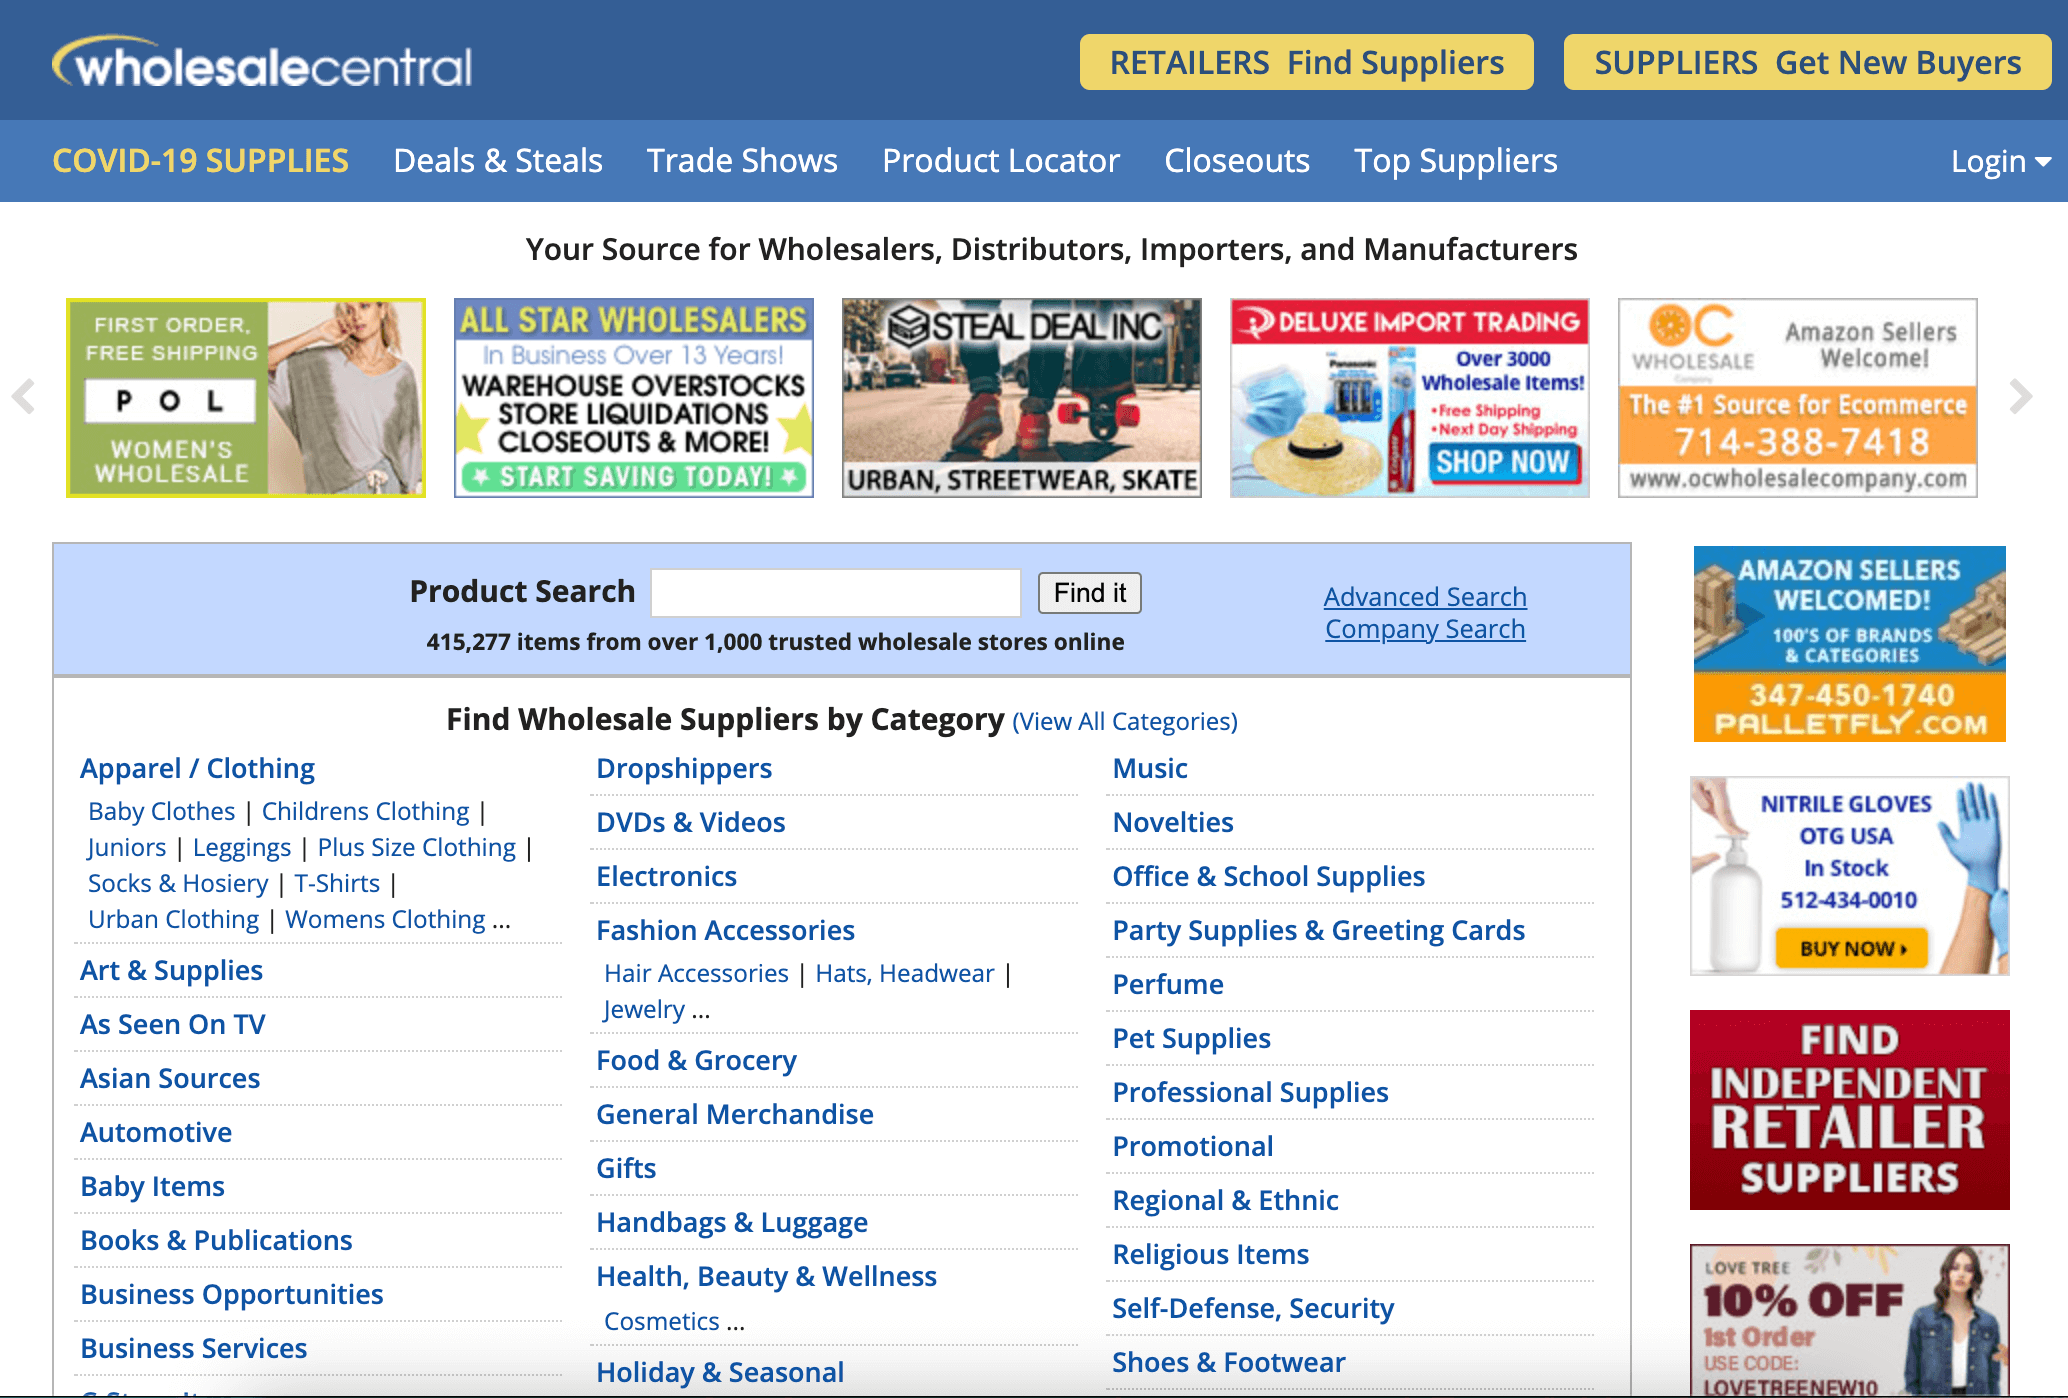2068x1398 pixels.
Task: Open Leggings subcategory
Action: [x=242, y=847]
